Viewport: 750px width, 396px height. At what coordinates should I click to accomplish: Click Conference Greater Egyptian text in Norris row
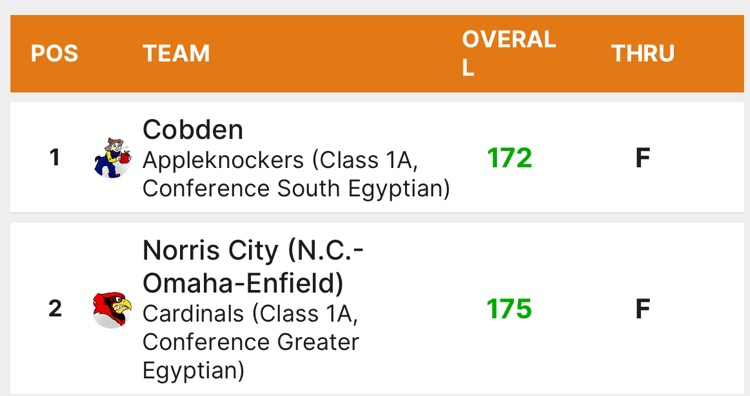(x=251, y=356)
